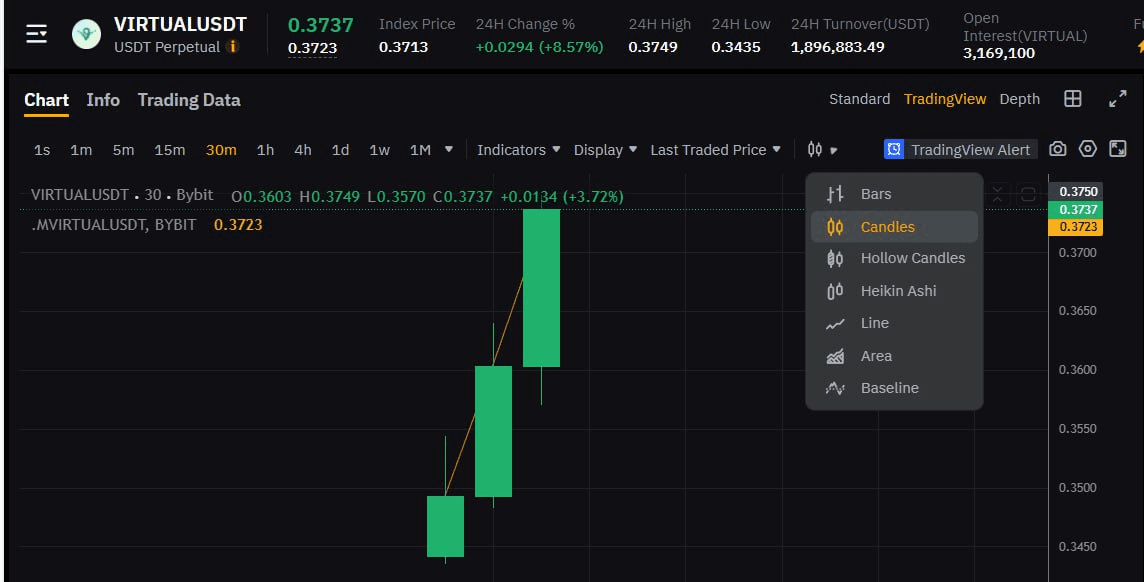
Task: Select the 1h timeframe
Action: [266, 150]
